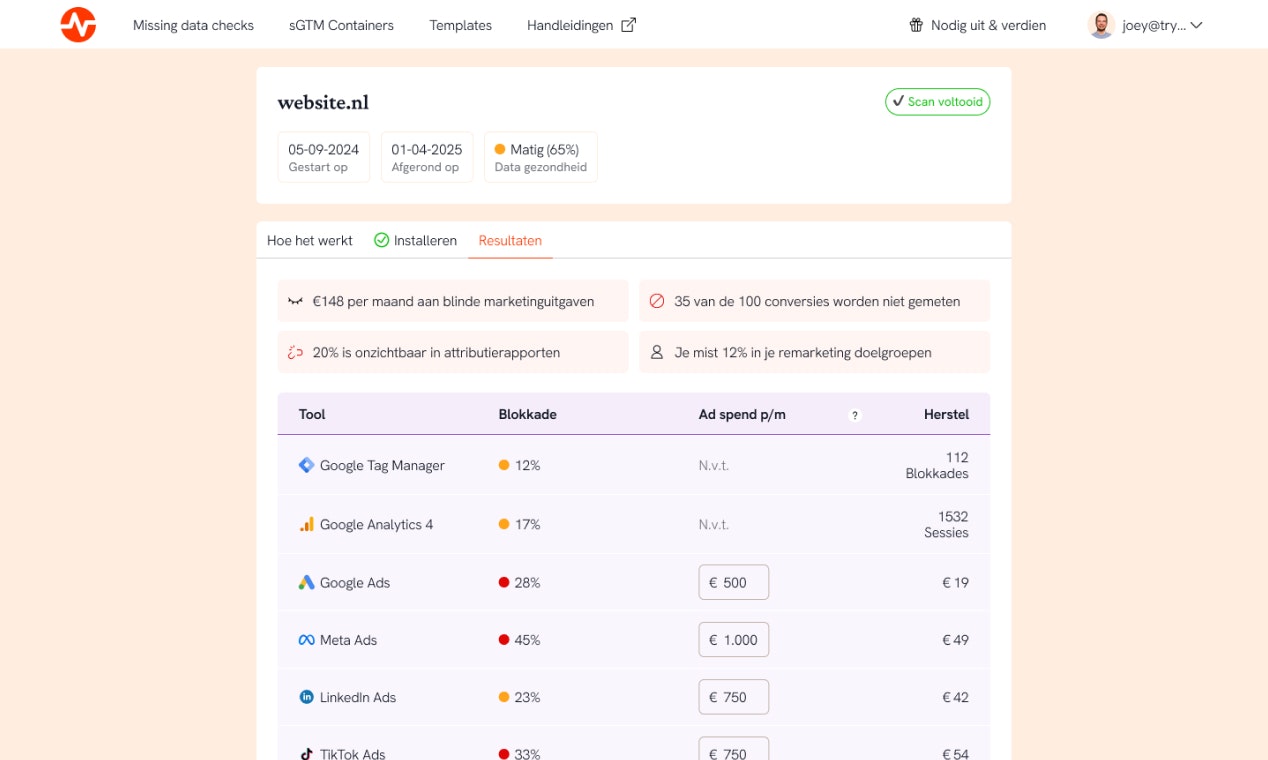1268x760 pixels.
Task: Click the checkmark in Scan voltooid
Action: tap(898, 102)
